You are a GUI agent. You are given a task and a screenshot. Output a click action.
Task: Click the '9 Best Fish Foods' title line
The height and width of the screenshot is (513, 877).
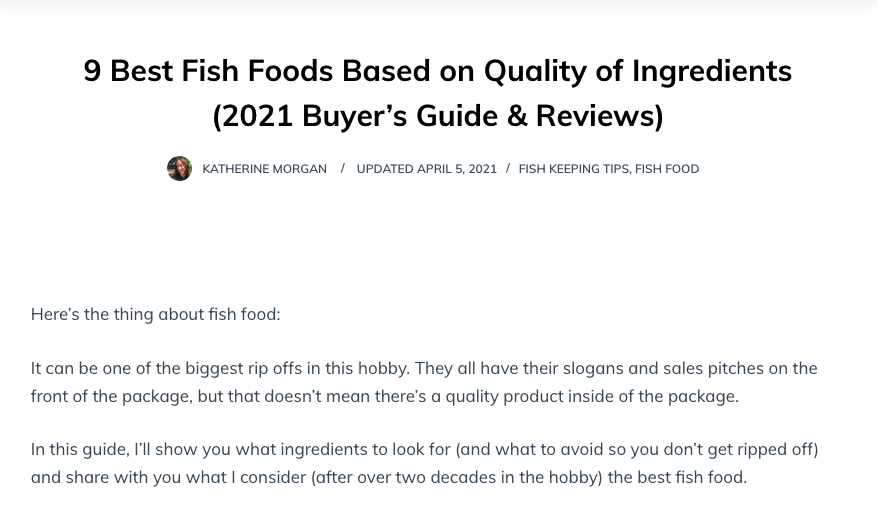(x=438, y=71)
